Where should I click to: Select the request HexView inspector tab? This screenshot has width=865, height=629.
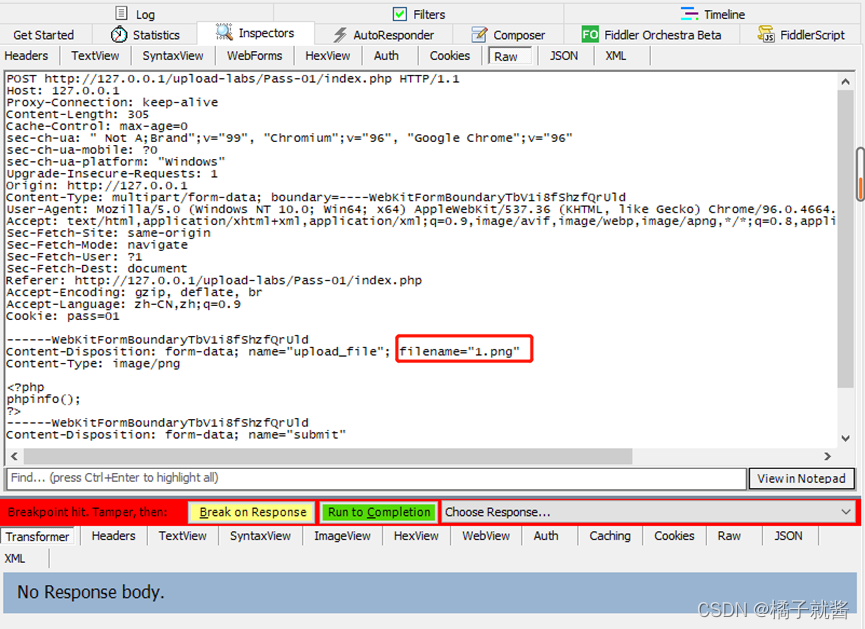pyautogui.click(x=328, y=56)
